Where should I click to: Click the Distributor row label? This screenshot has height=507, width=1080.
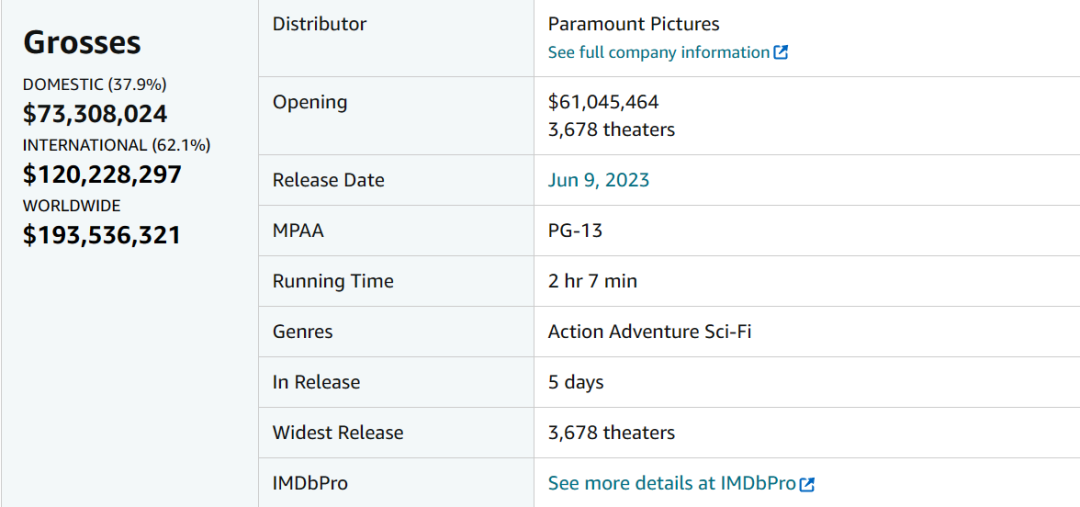click(319, 24)
